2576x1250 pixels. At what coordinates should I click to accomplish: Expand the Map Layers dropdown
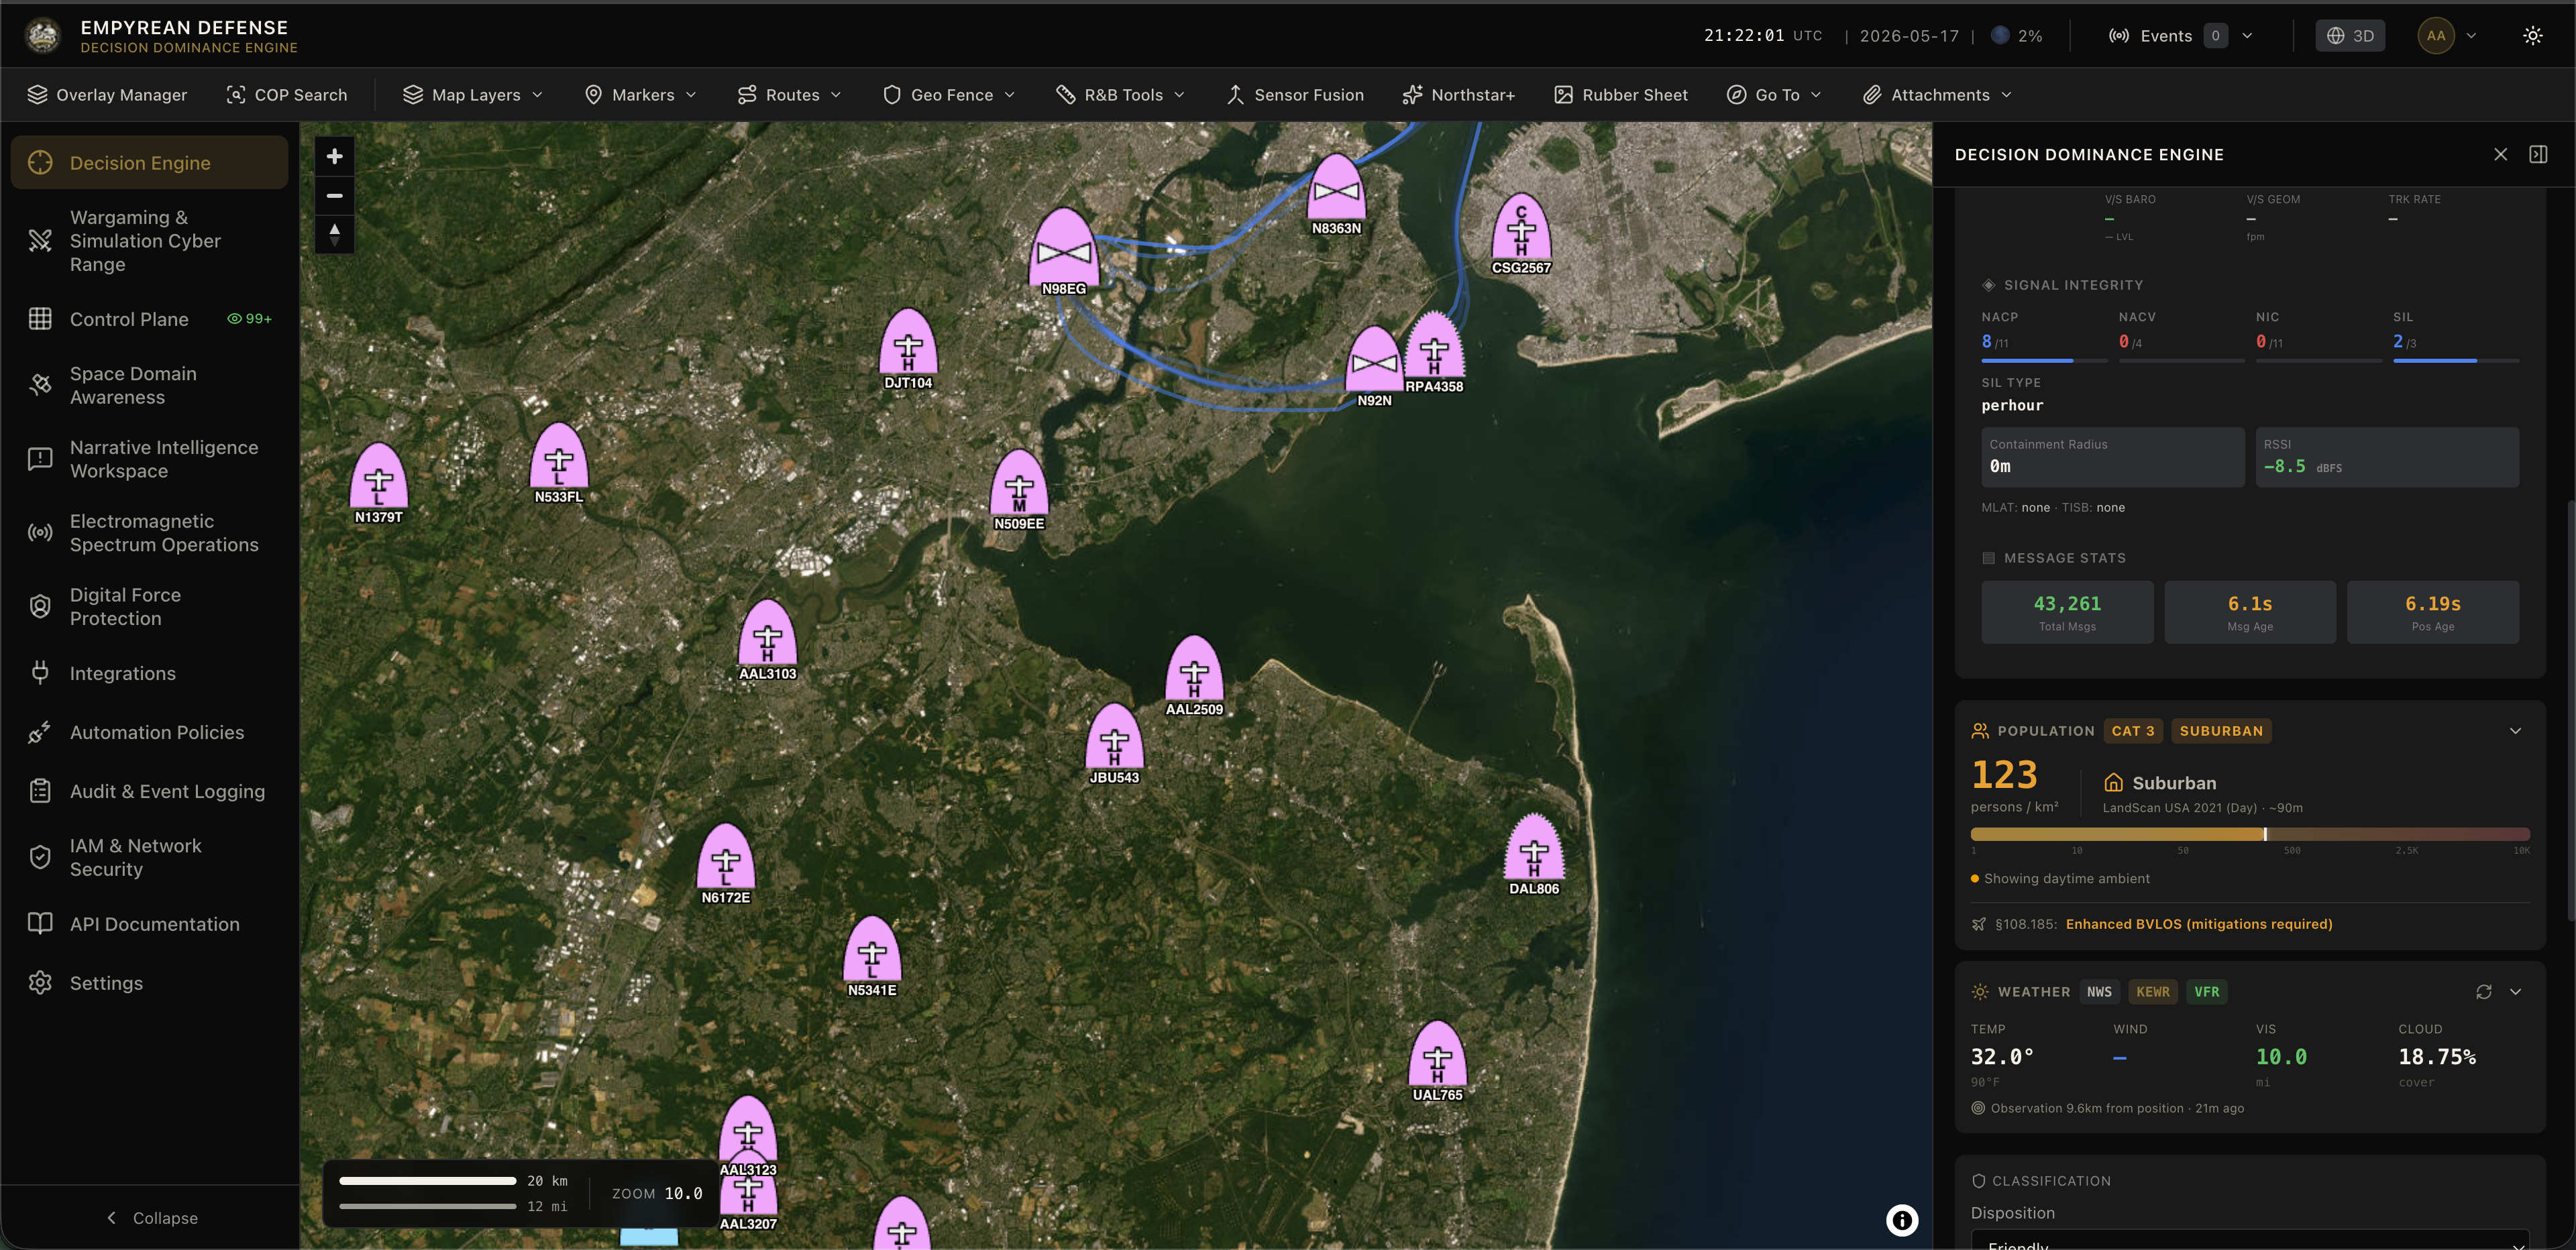point(473,95)
